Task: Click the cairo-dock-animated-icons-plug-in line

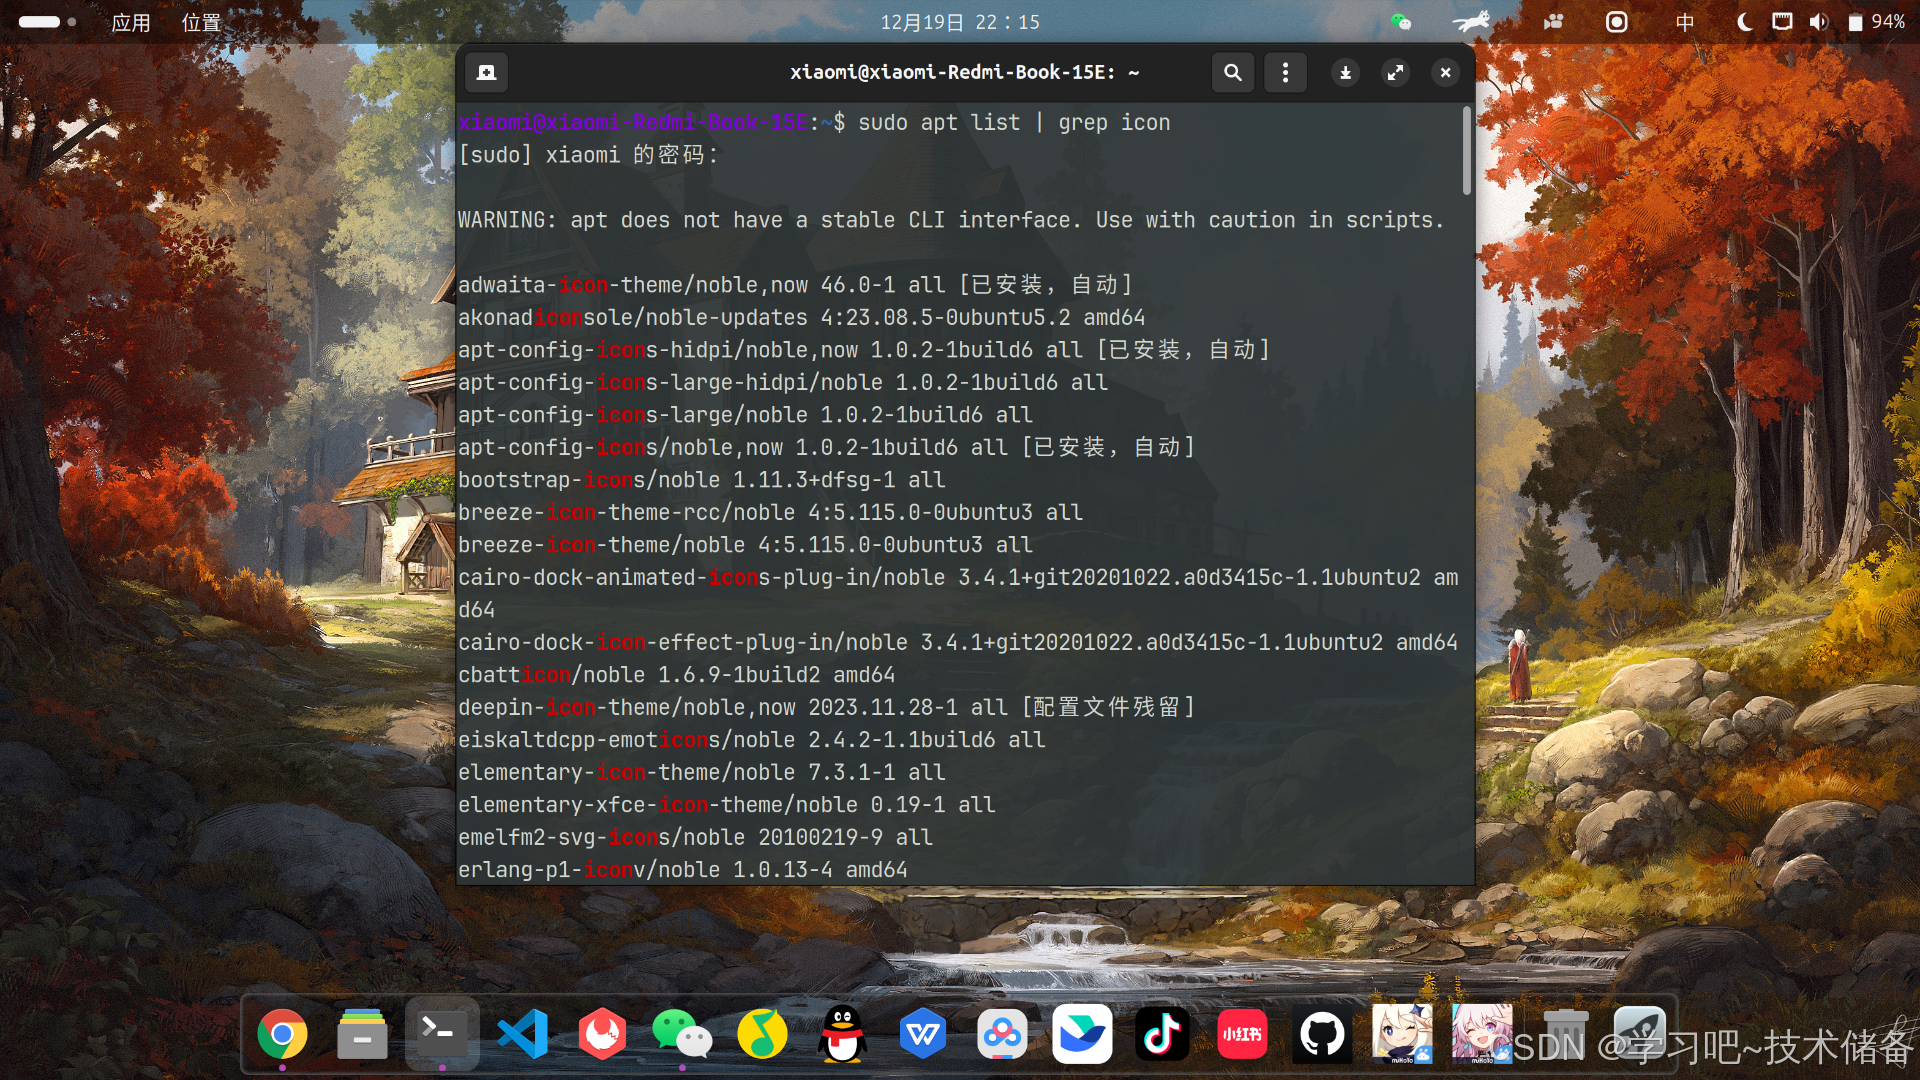Action: pyautogui.click(x=958, y=593)
